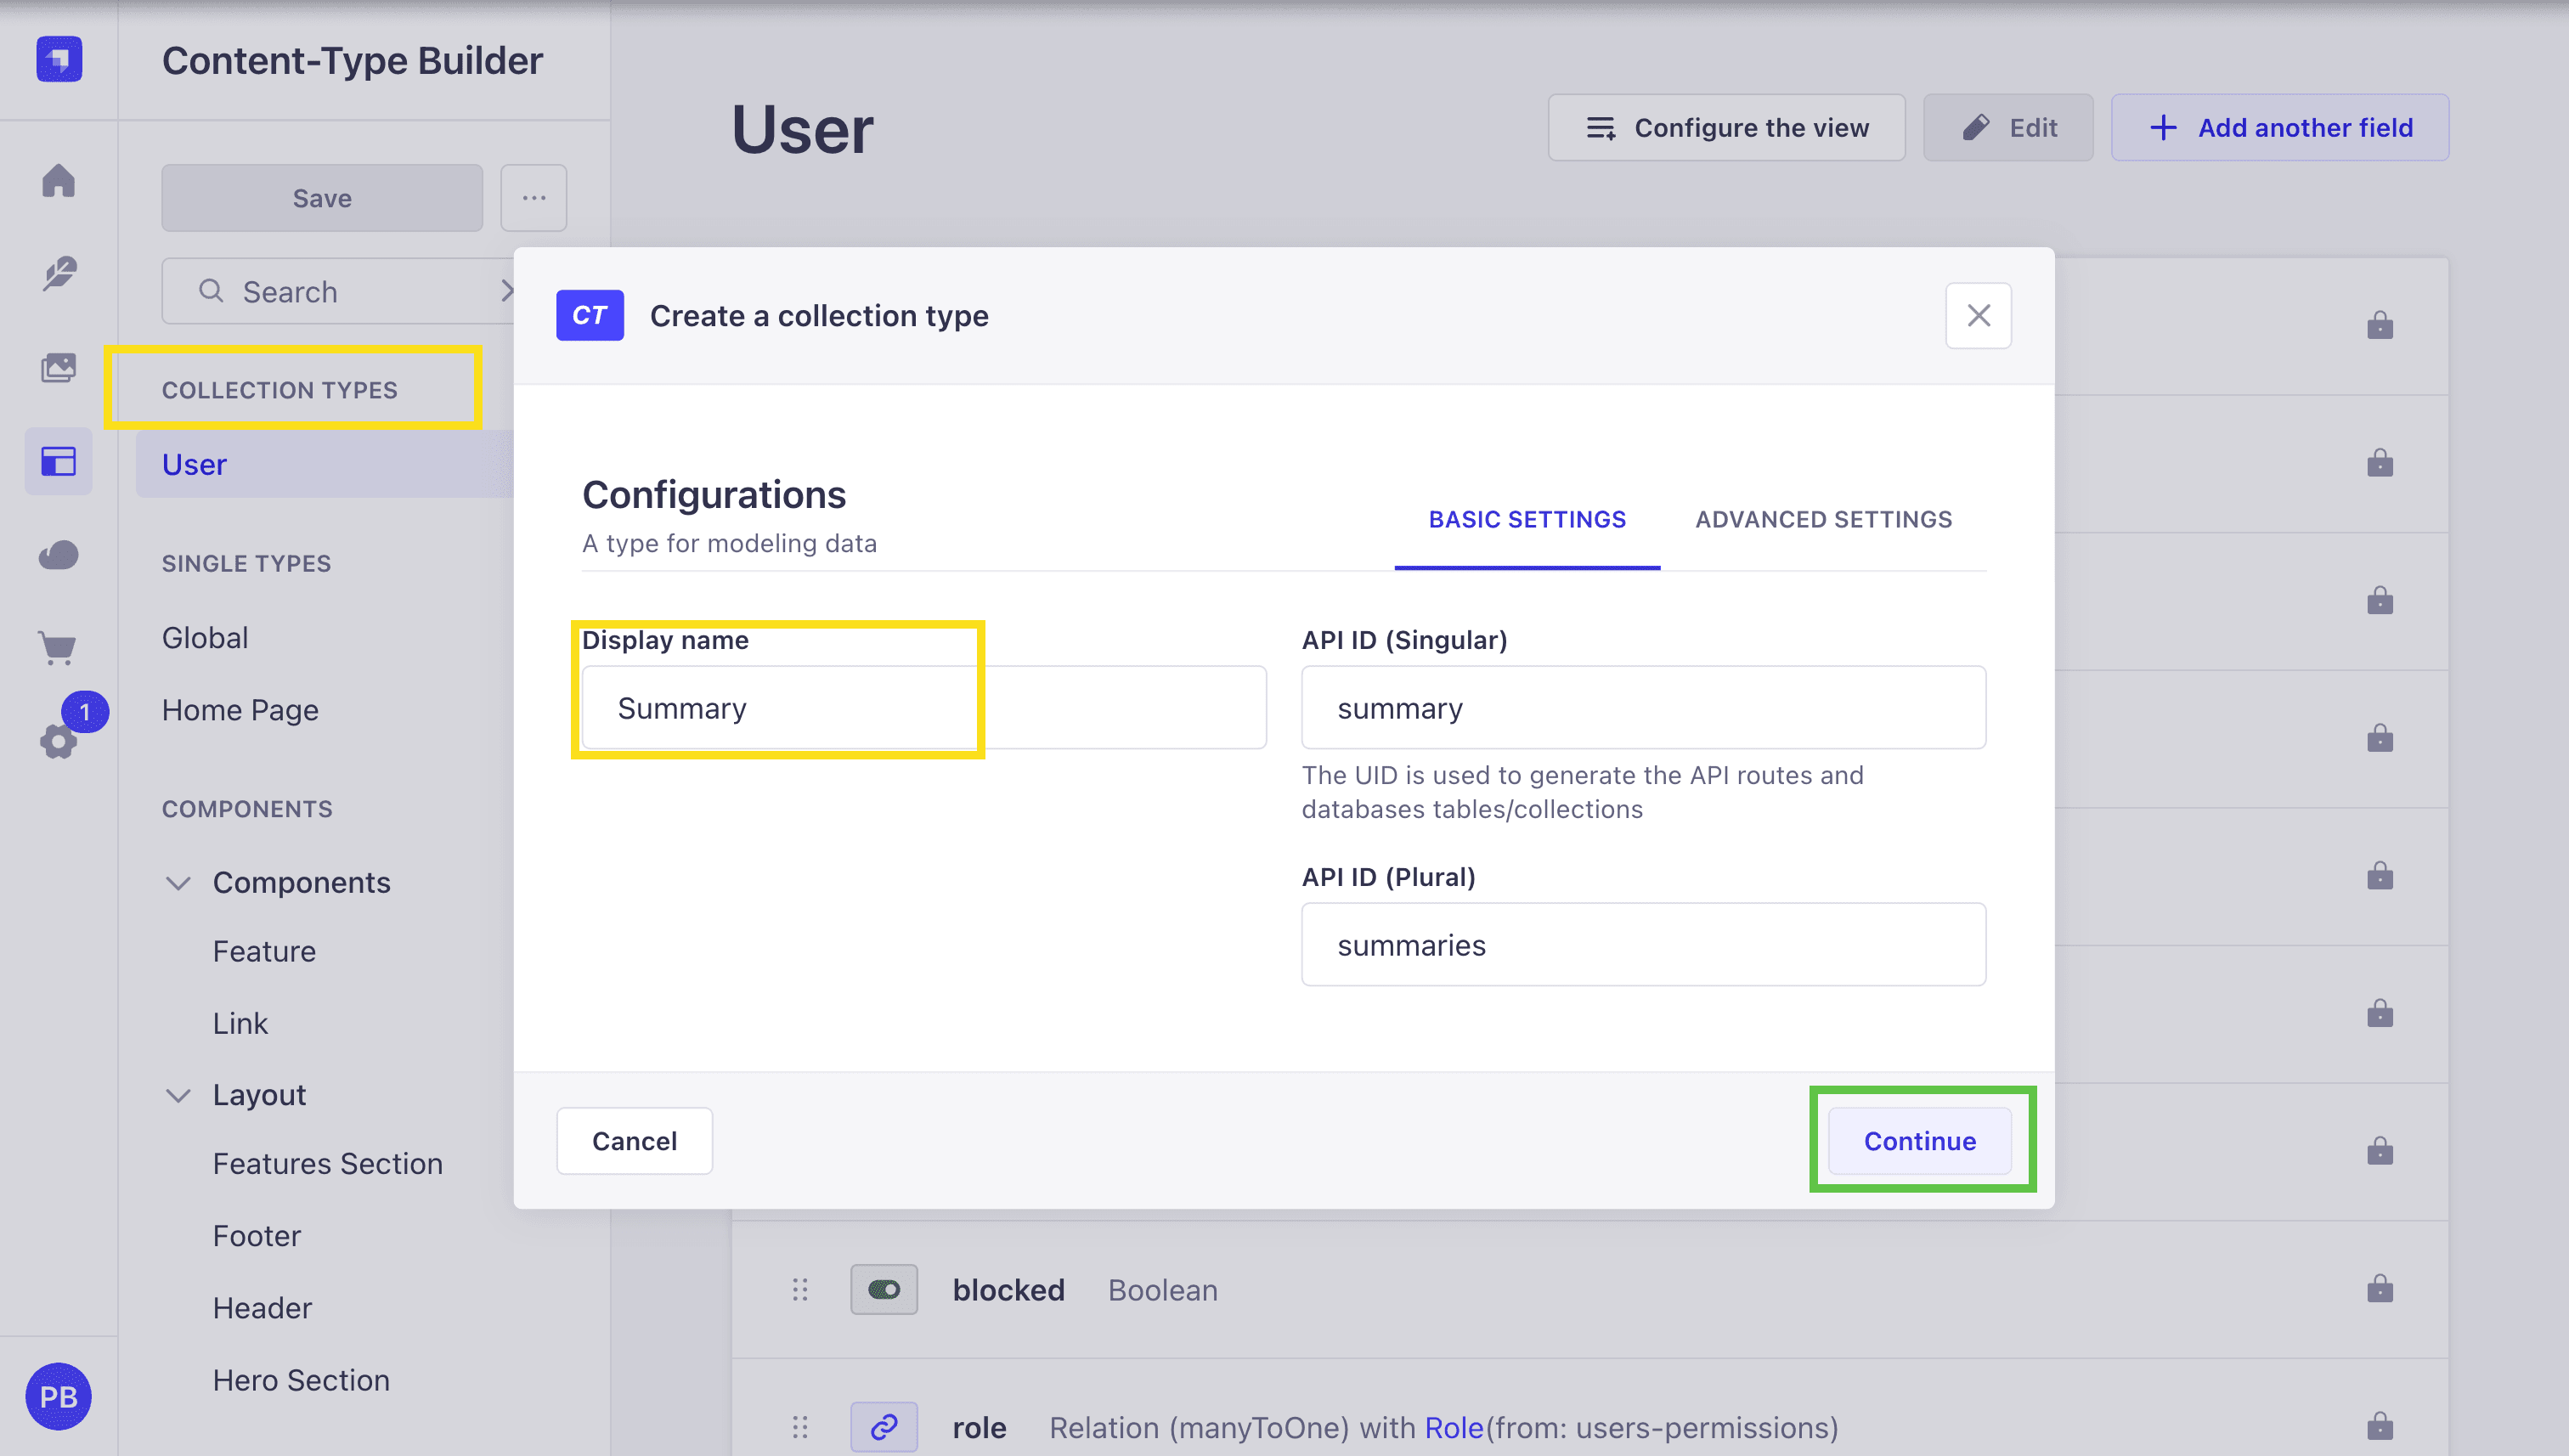Select Footer component
This screenshot has height=1456, width=2569.
pos(256,1236)
